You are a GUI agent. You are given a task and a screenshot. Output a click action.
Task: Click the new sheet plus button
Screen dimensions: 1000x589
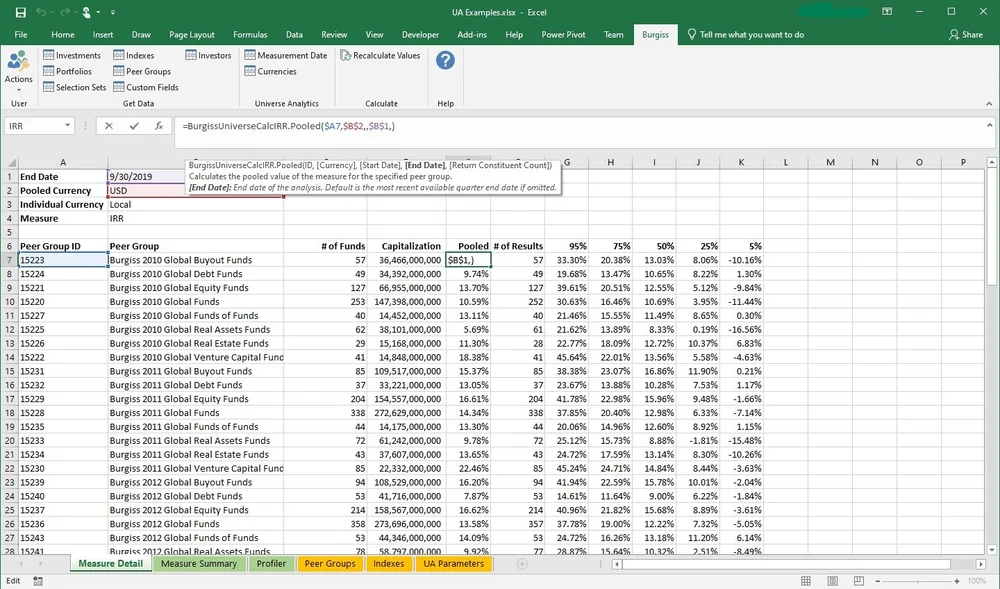522,564
